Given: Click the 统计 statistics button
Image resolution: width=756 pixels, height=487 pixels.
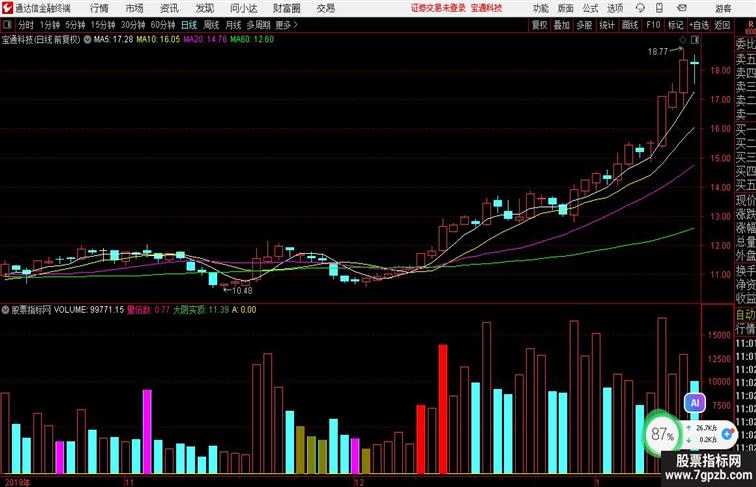Looking at the screenshot, I should click(x=607, y=25).
